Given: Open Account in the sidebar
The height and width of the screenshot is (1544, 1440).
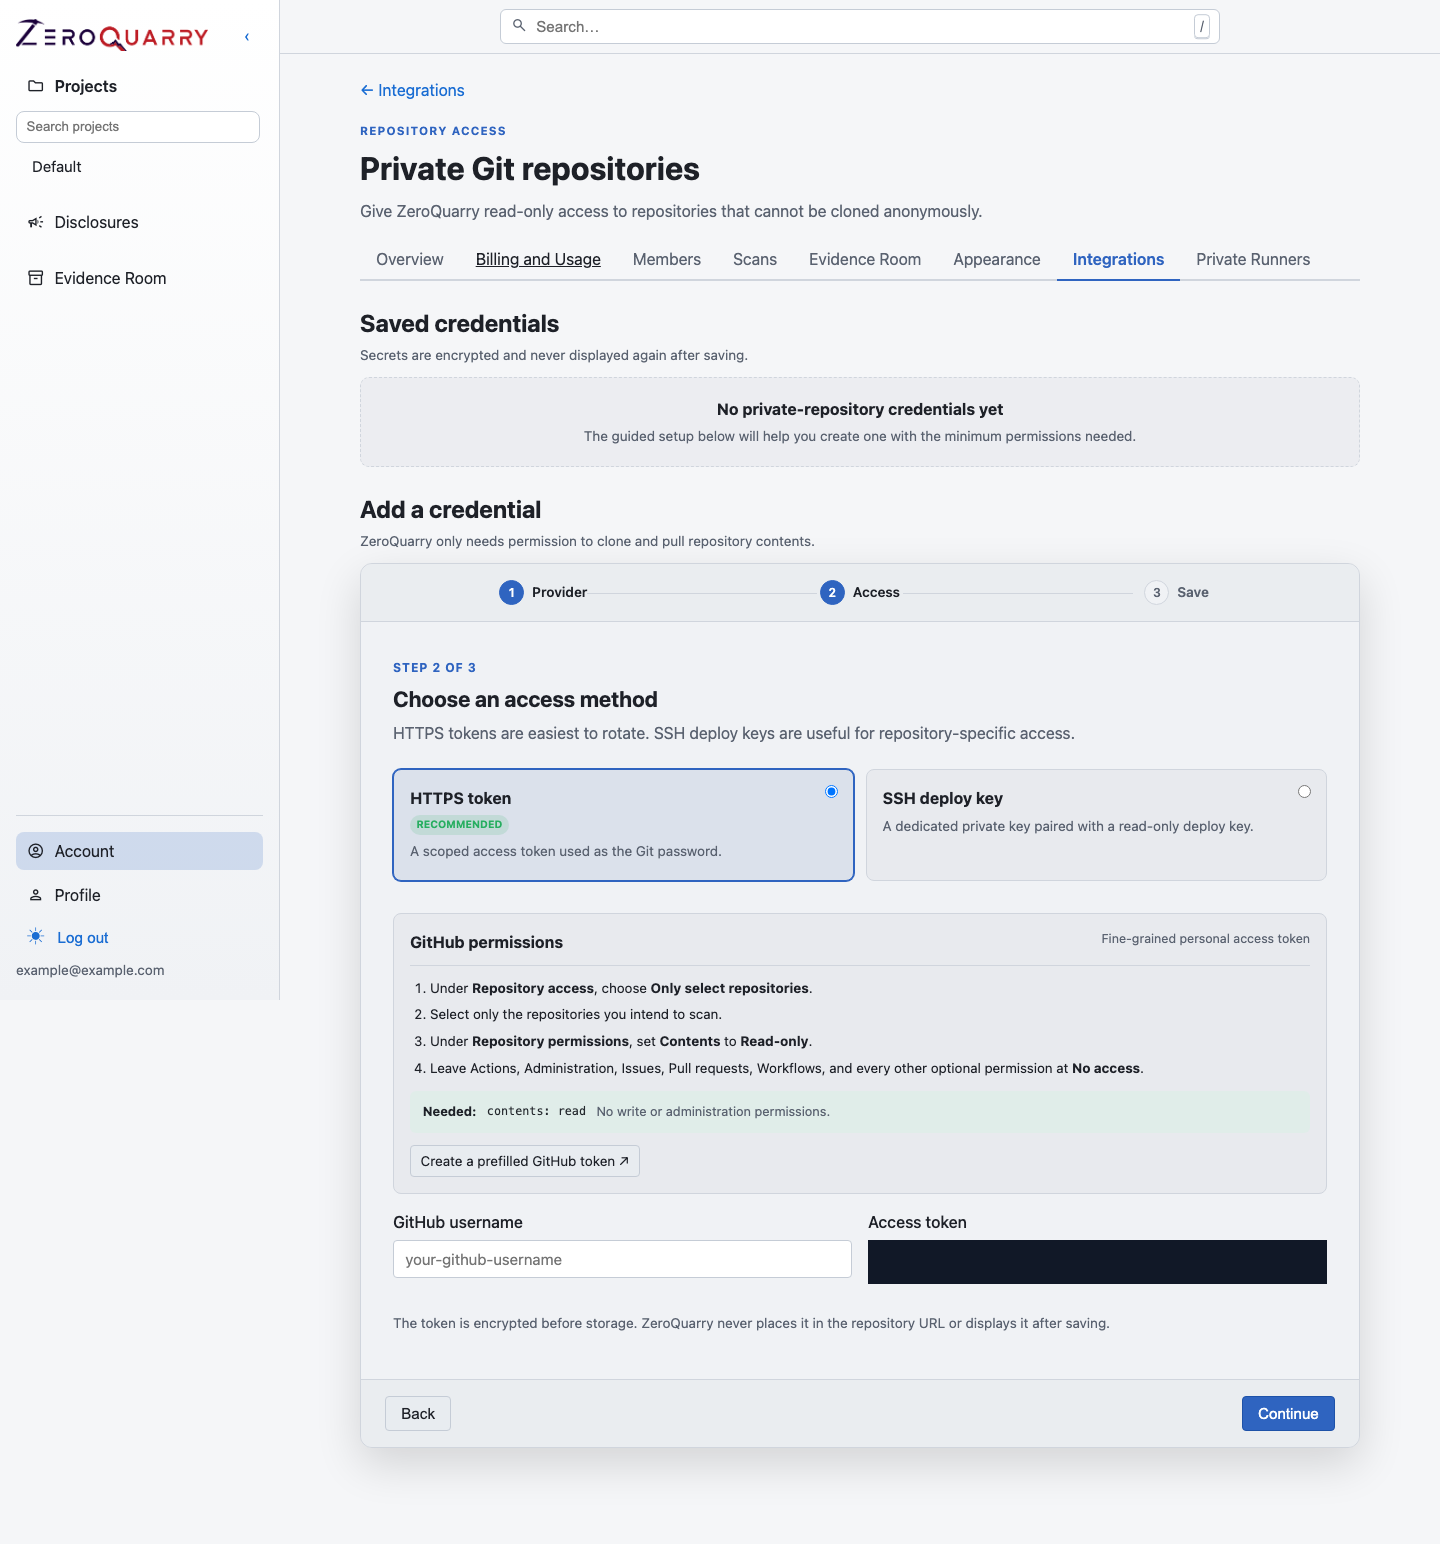Looking at the screenshot, I should click(139, 851).
